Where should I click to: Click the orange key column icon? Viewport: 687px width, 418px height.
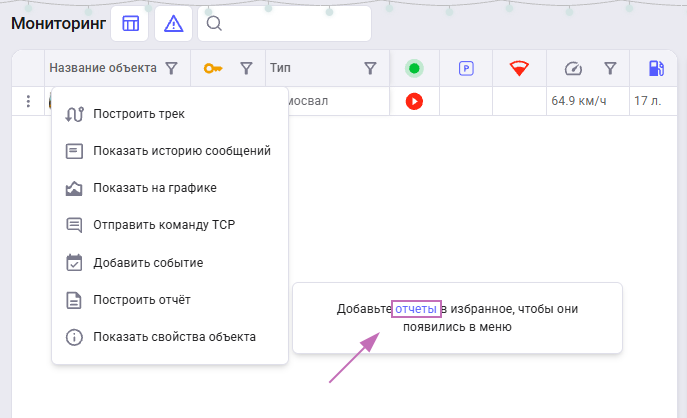pyautogui.click(x=213, y=68)
